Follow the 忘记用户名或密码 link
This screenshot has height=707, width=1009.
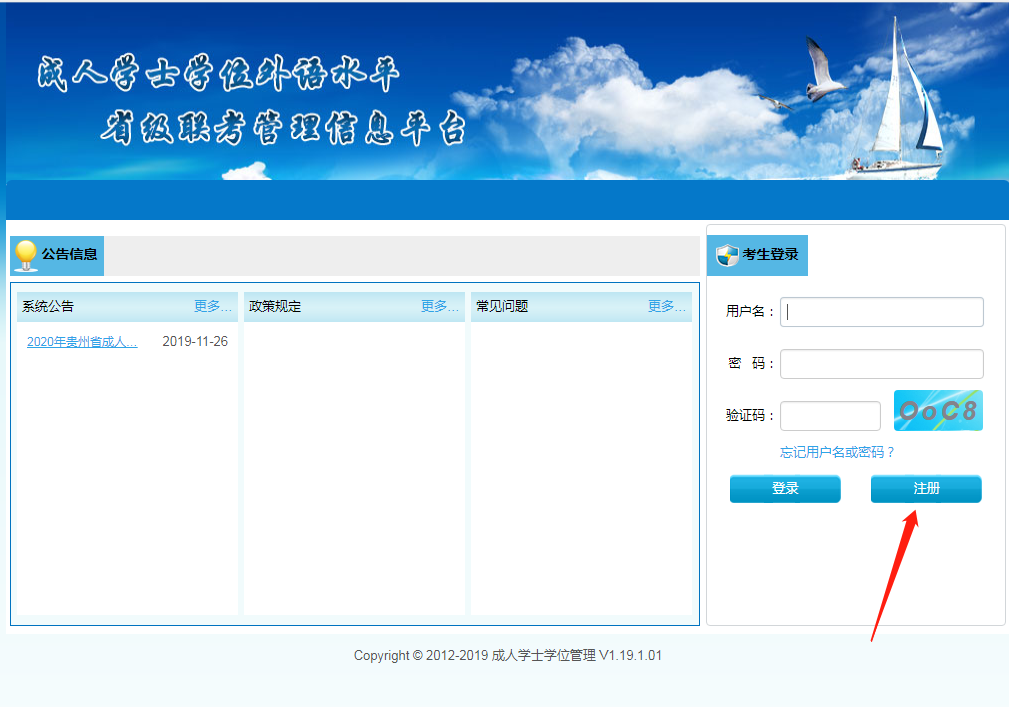837,452
